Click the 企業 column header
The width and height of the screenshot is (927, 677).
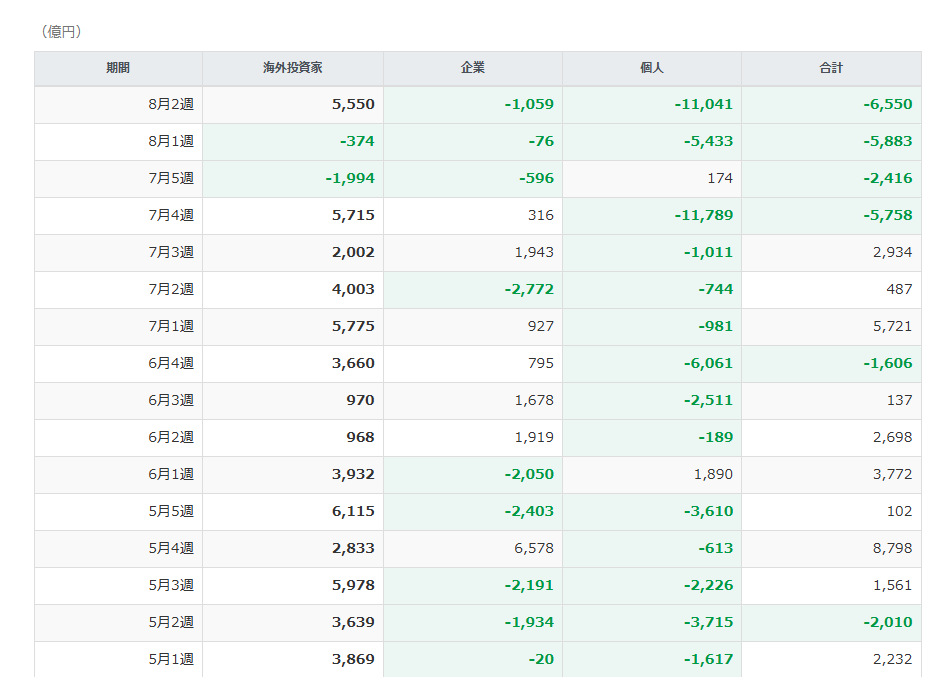click(x=473, y=68)
